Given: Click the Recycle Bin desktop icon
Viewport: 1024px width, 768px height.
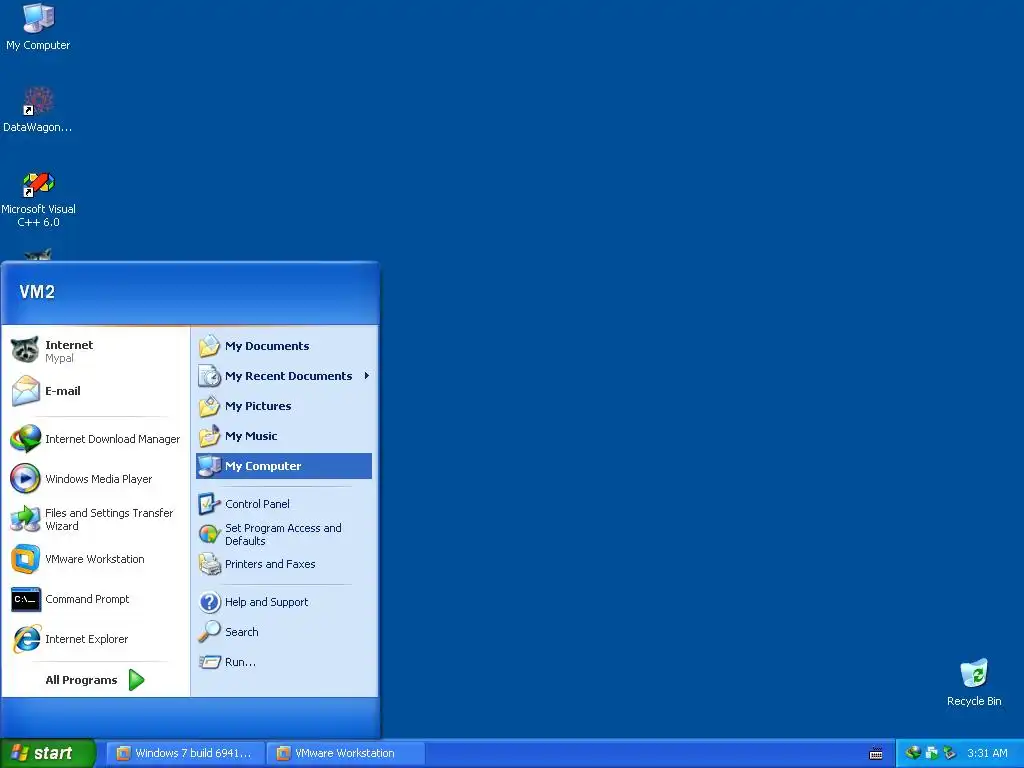Looking at the screenshot, I should point(974,682).
